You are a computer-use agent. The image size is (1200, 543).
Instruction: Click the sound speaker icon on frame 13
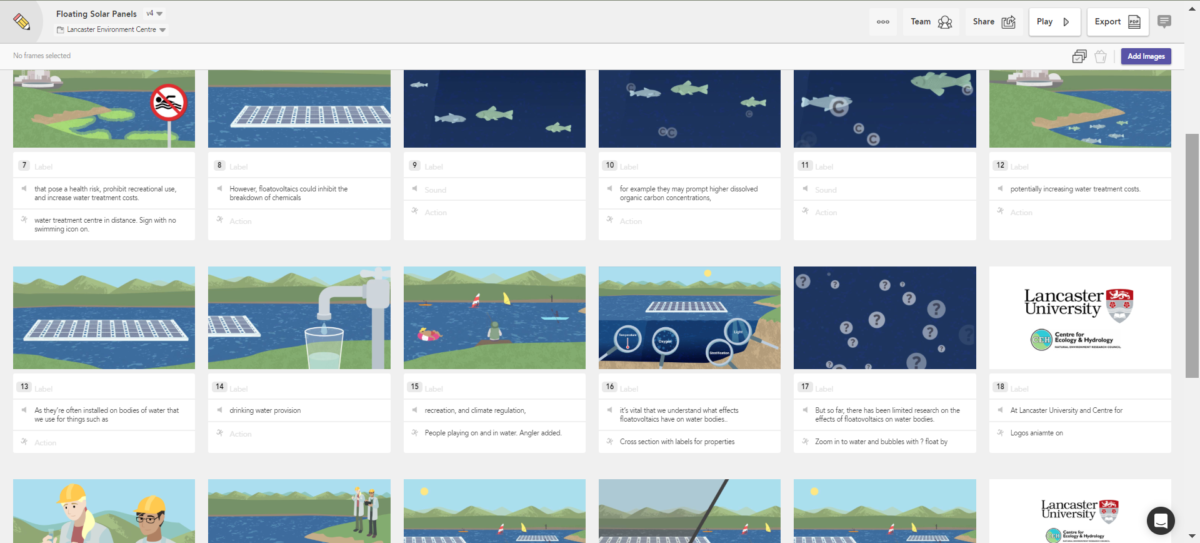coord(24,410)
